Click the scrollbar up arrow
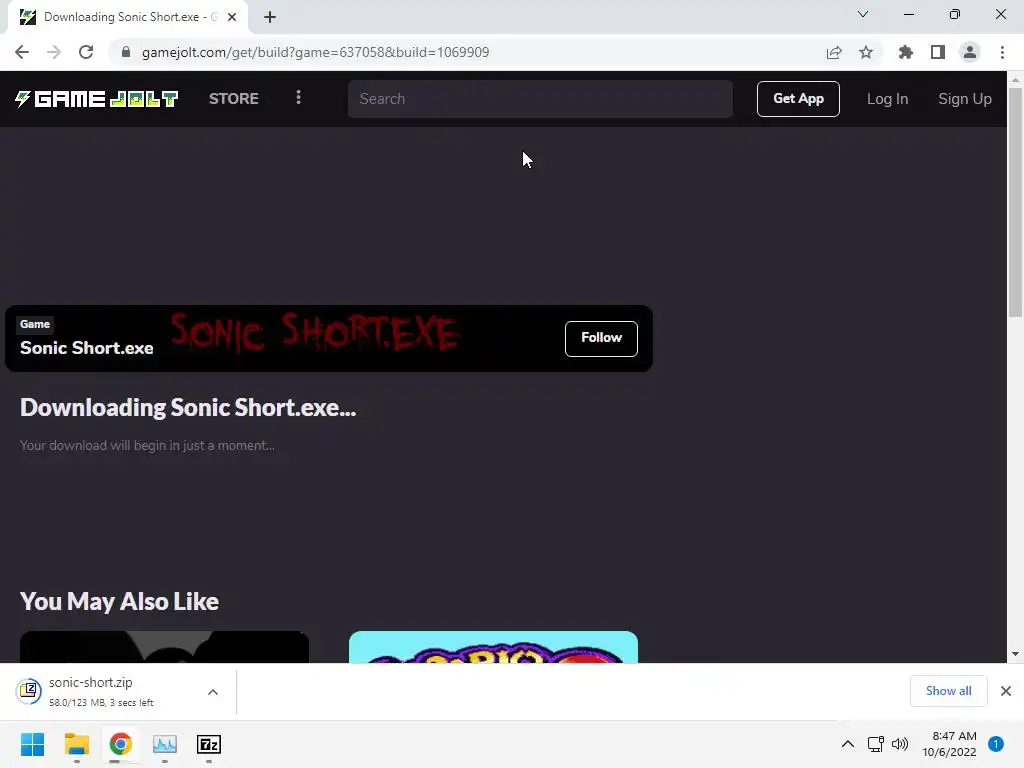The width and height of the screenshot is (1024, 768). click(x=1015, y=80)
